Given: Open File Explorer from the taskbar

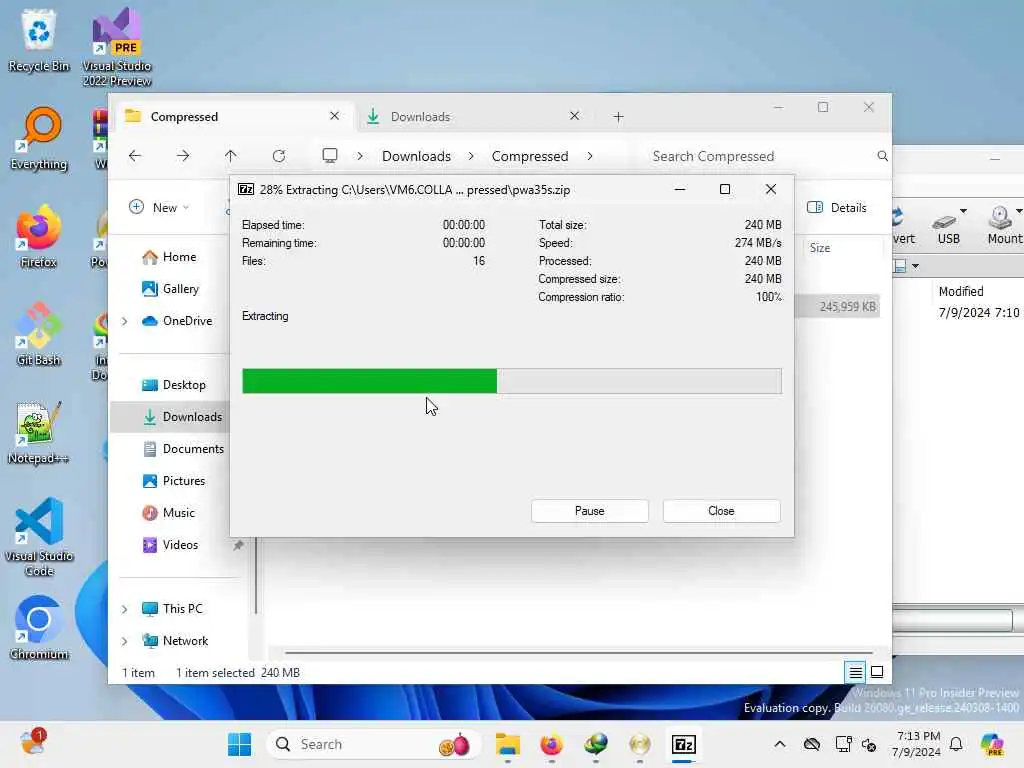Looking at the screenshot, I should pyautogui.click(x=507, y=744).
